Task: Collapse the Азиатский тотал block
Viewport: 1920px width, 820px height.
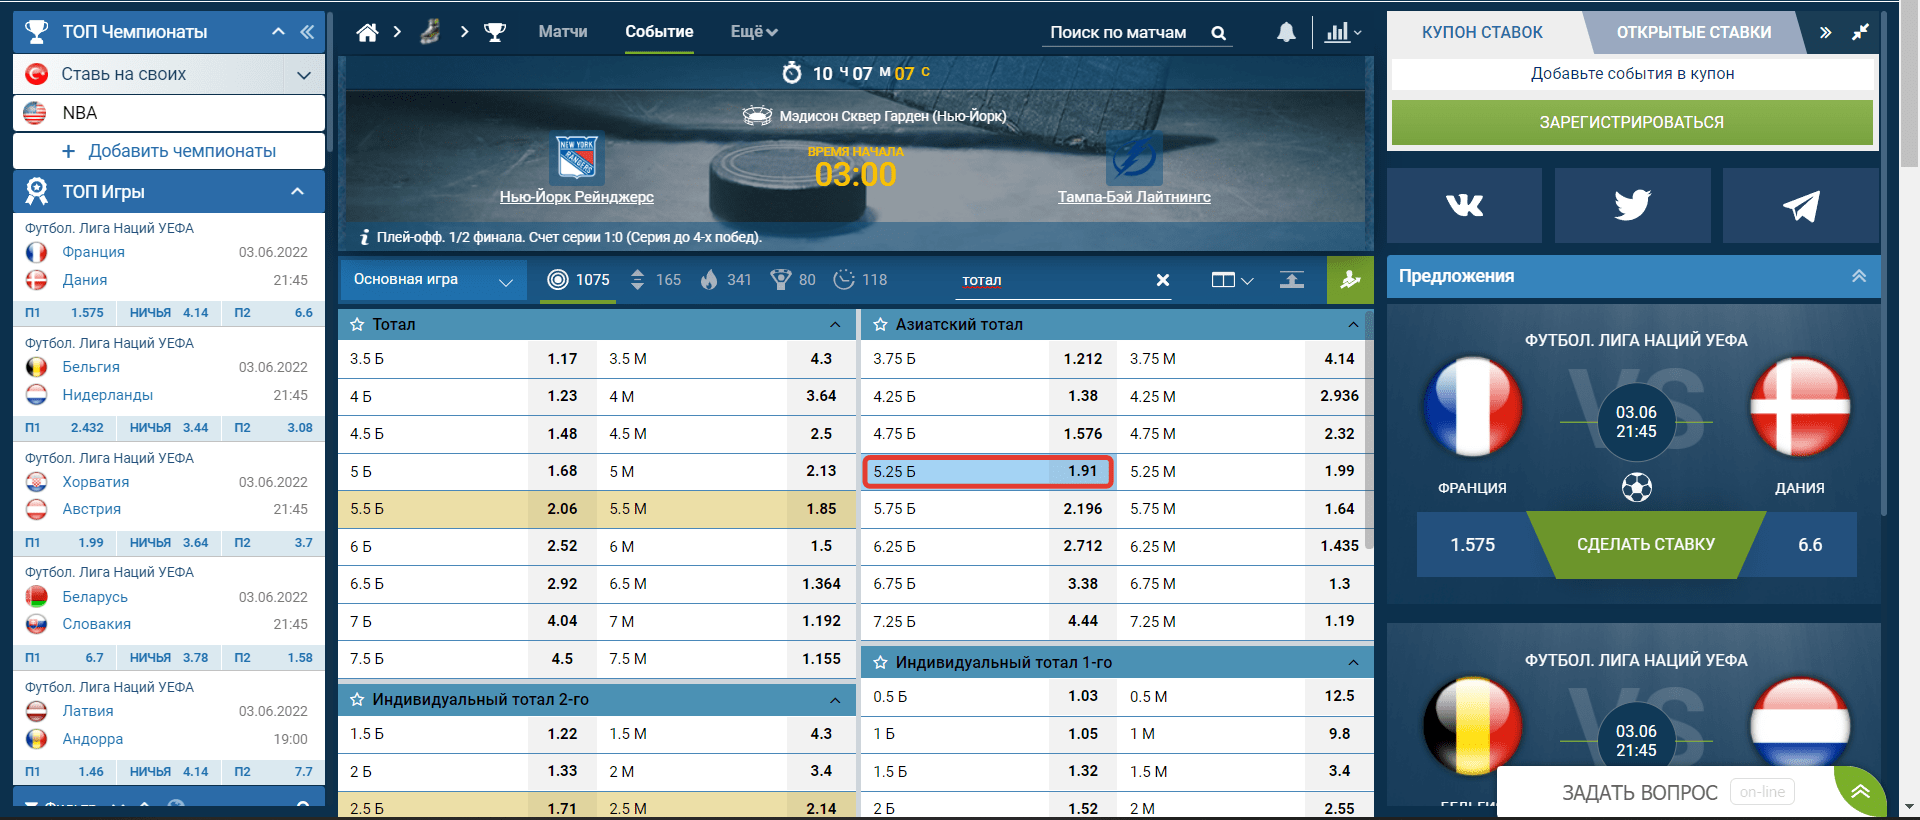Action: [1353, 324]
